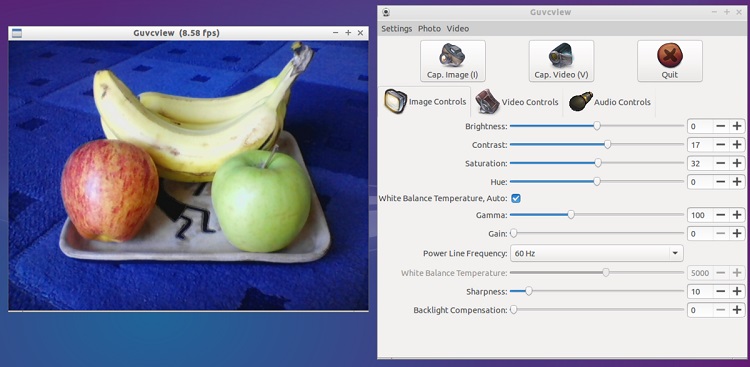Decrease Hue with the minus button

721,182
